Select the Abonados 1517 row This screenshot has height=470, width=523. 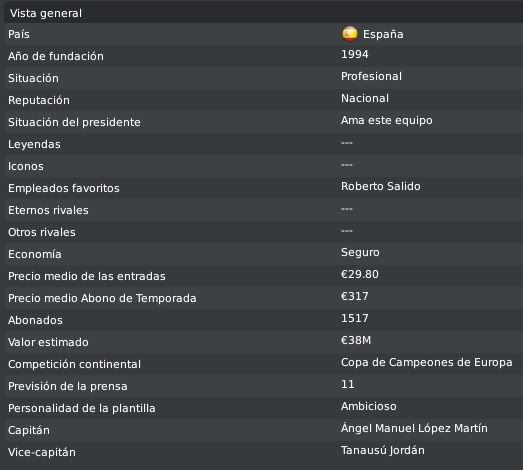point(264,320)
